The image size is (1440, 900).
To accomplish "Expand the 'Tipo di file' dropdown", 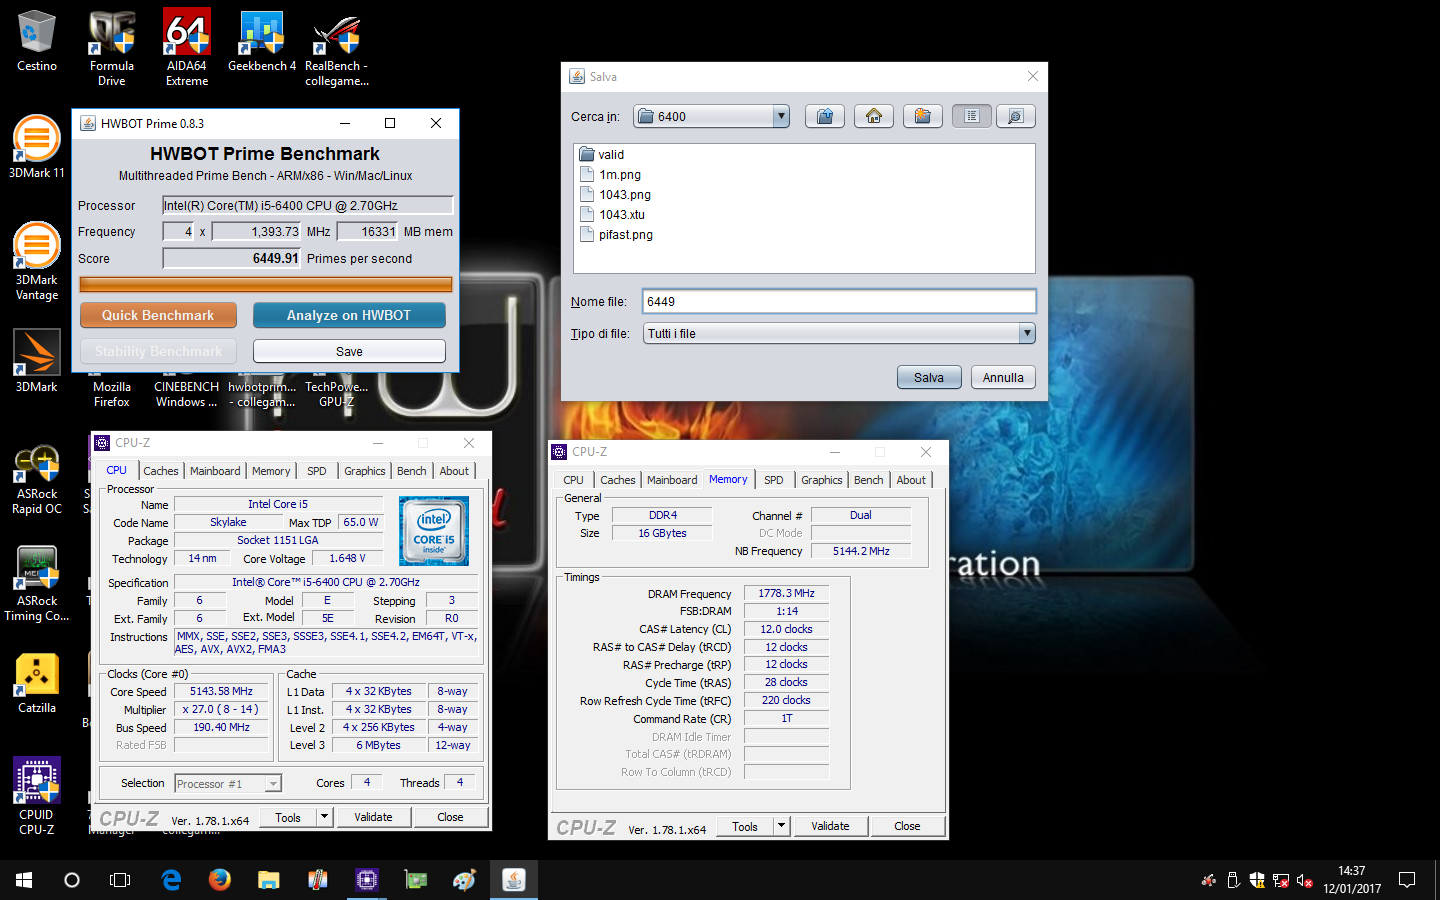I will pos(1026,333).
